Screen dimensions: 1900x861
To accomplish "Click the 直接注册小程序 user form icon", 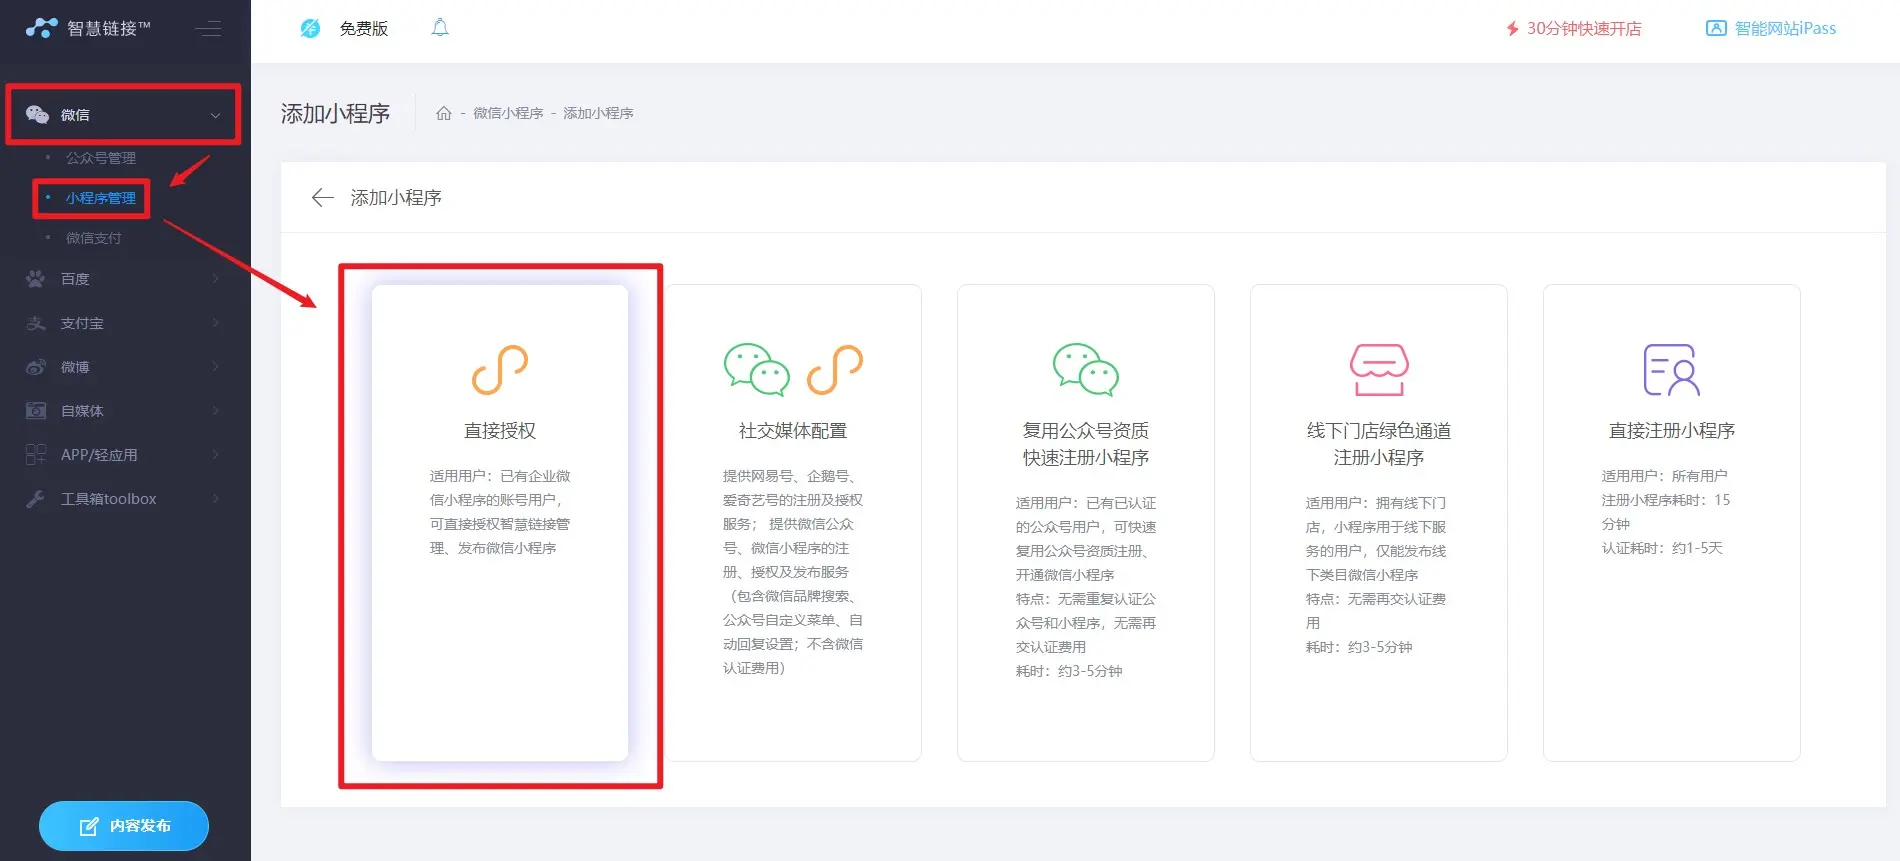I will (x=1671, y=370).
